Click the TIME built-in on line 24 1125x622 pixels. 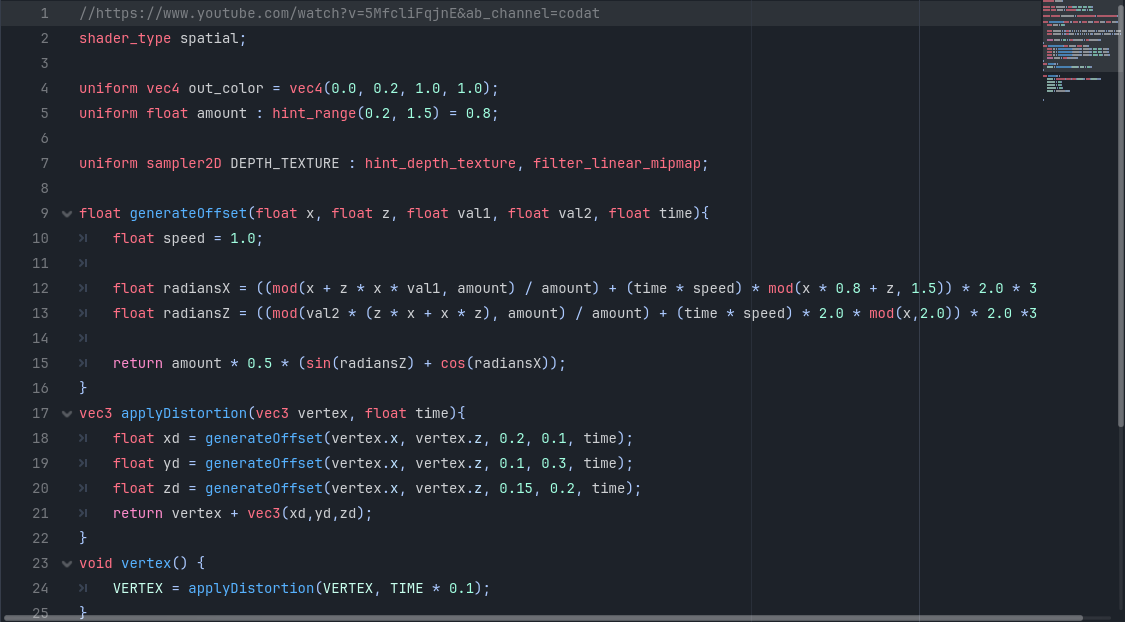pos(406,588)
